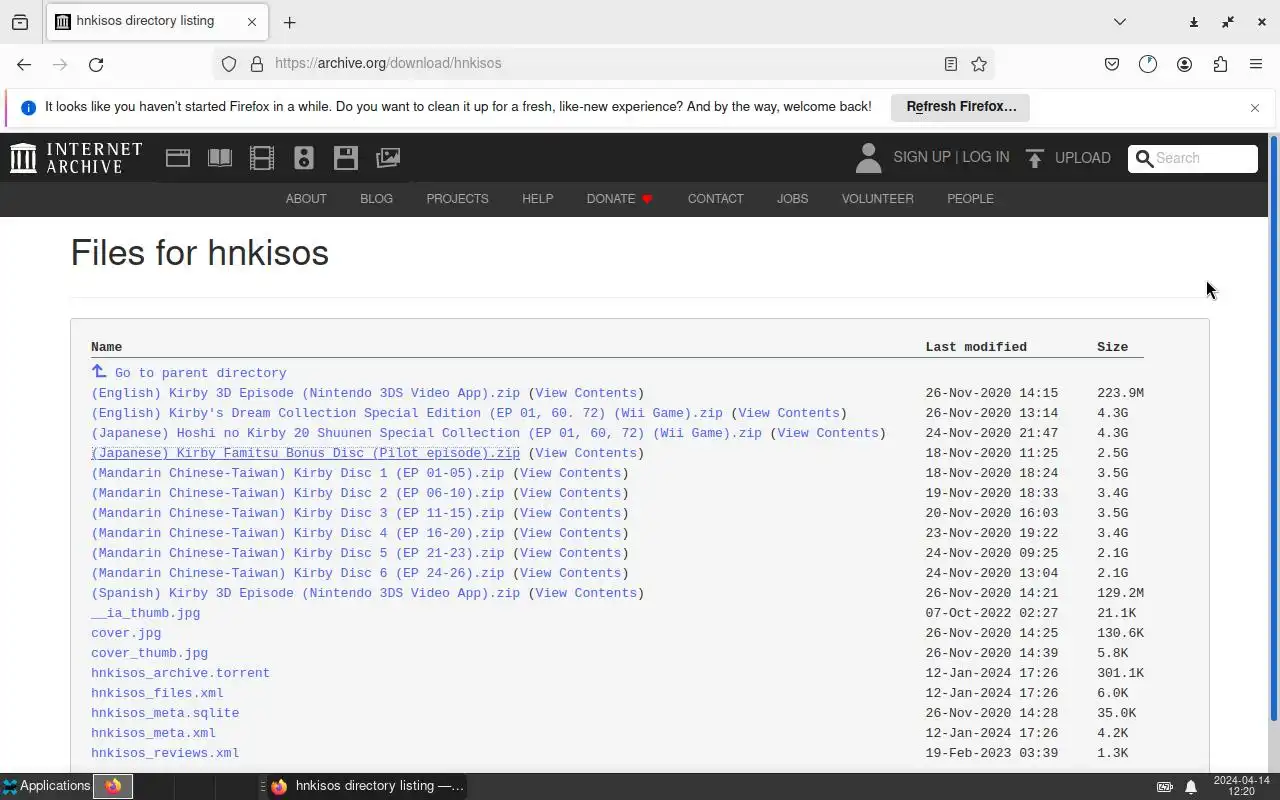The height and width of the screenshot is (800, 1280).
Task: View Contents of Kirby's Dream Collection zip
Action: tap(788, 413)
